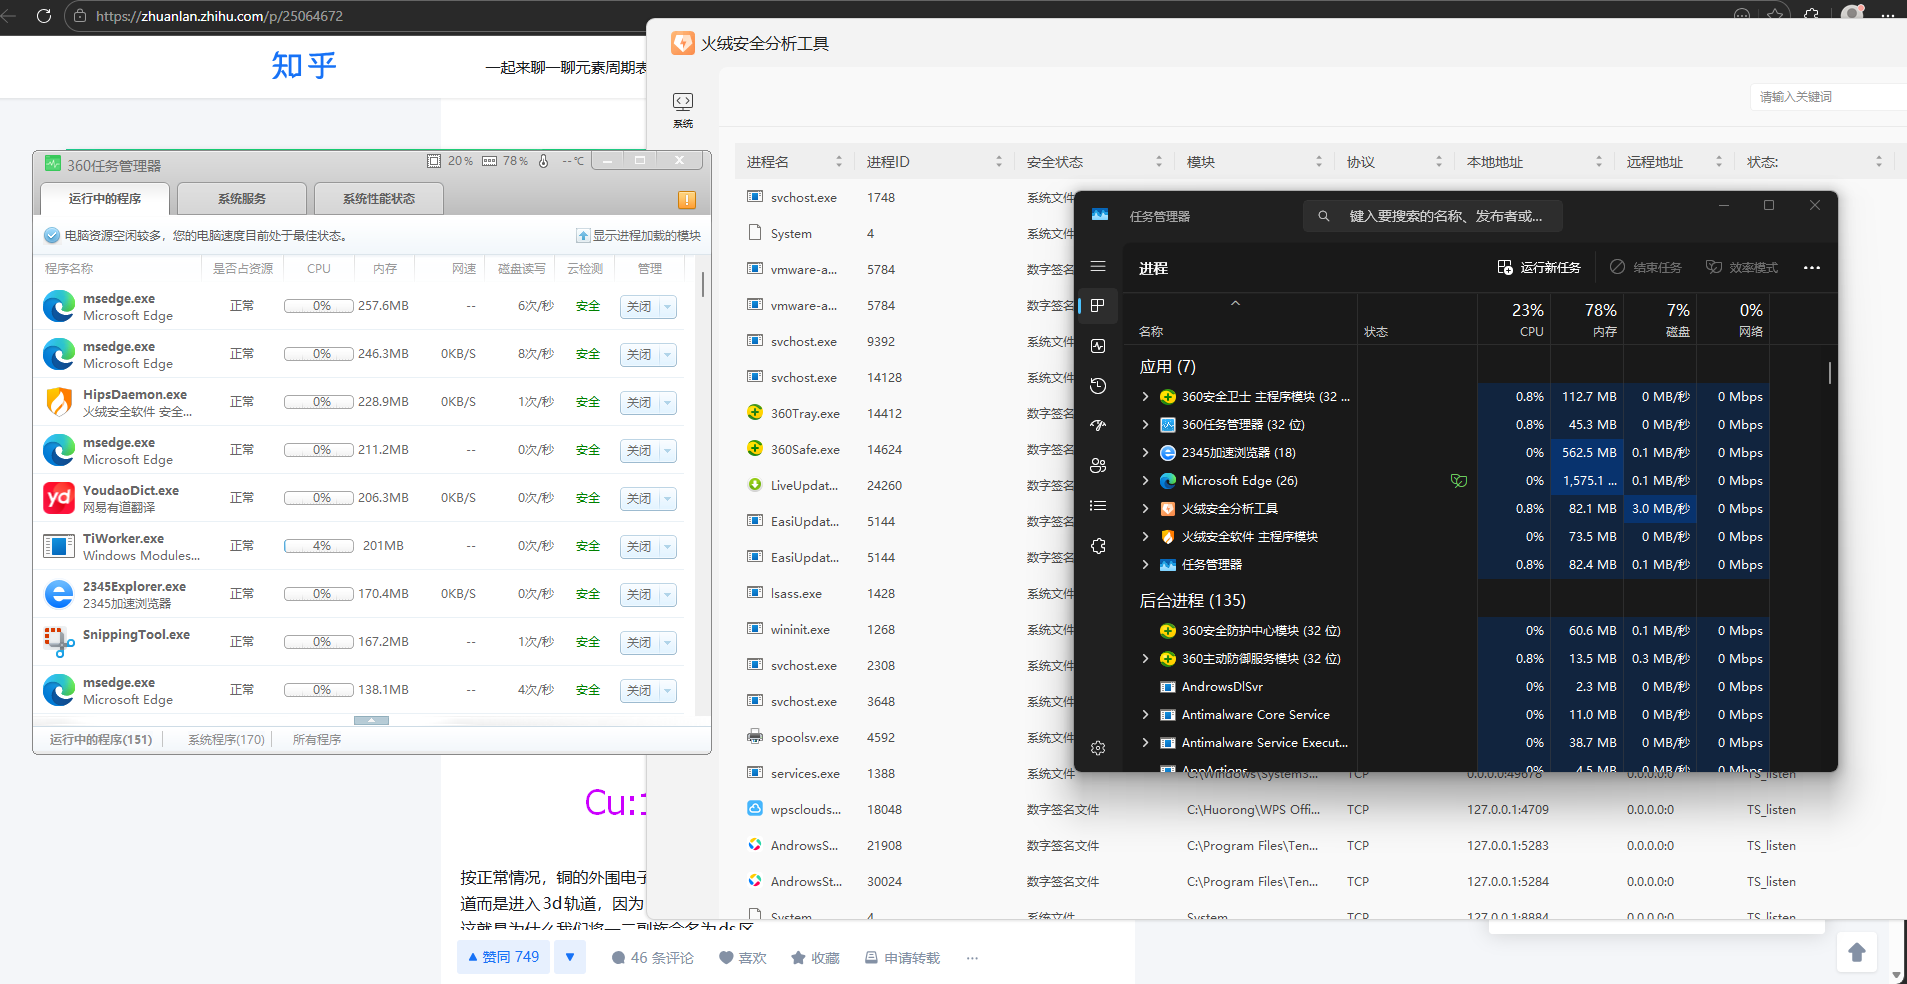Open dropdown arrow next to HipsDaemon.exe 关闭
The image size is (1907, 984).
click(x=667, y=403)
